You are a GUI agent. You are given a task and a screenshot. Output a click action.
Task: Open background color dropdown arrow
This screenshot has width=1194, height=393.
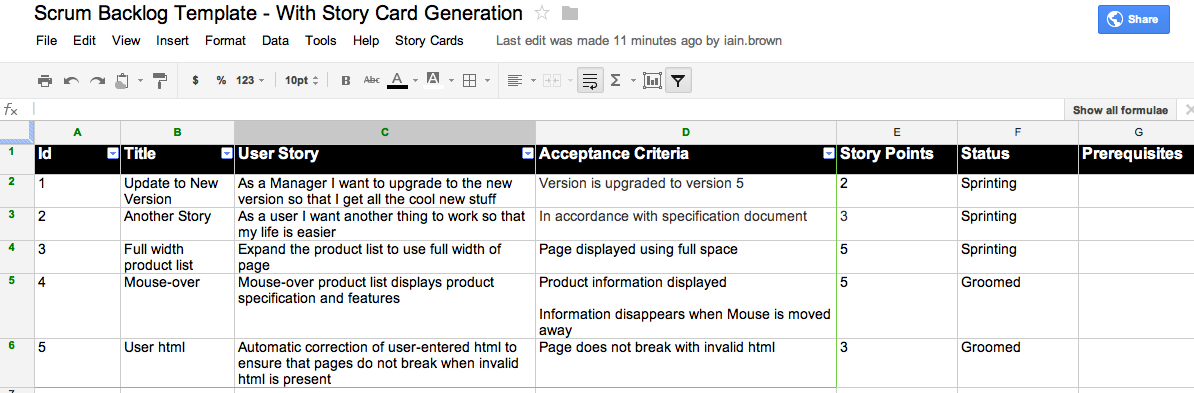point(452,80)
